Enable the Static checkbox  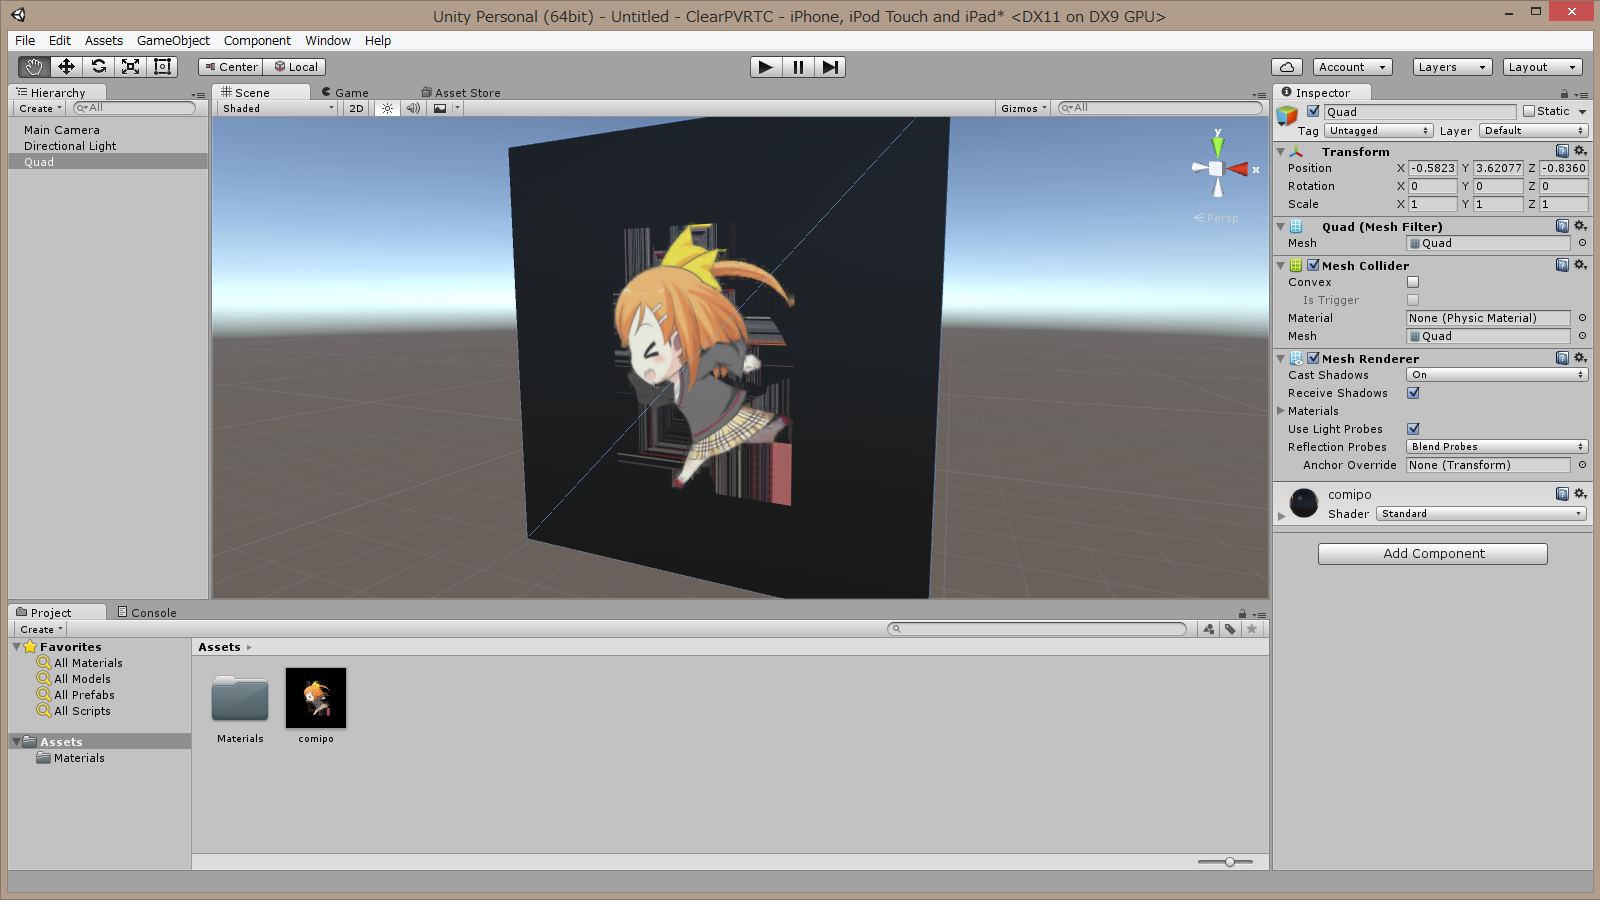click(1529, 111)
